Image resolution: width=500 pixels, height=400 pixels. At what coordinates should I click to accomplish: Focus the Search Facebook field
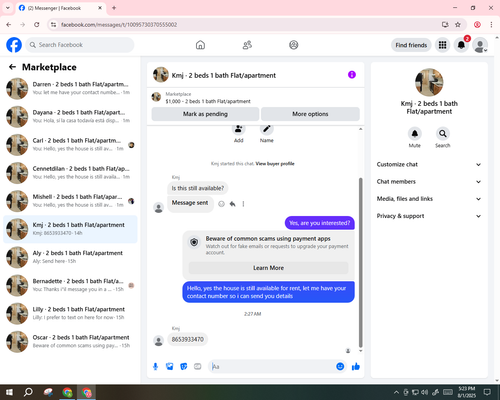point(80,45)
